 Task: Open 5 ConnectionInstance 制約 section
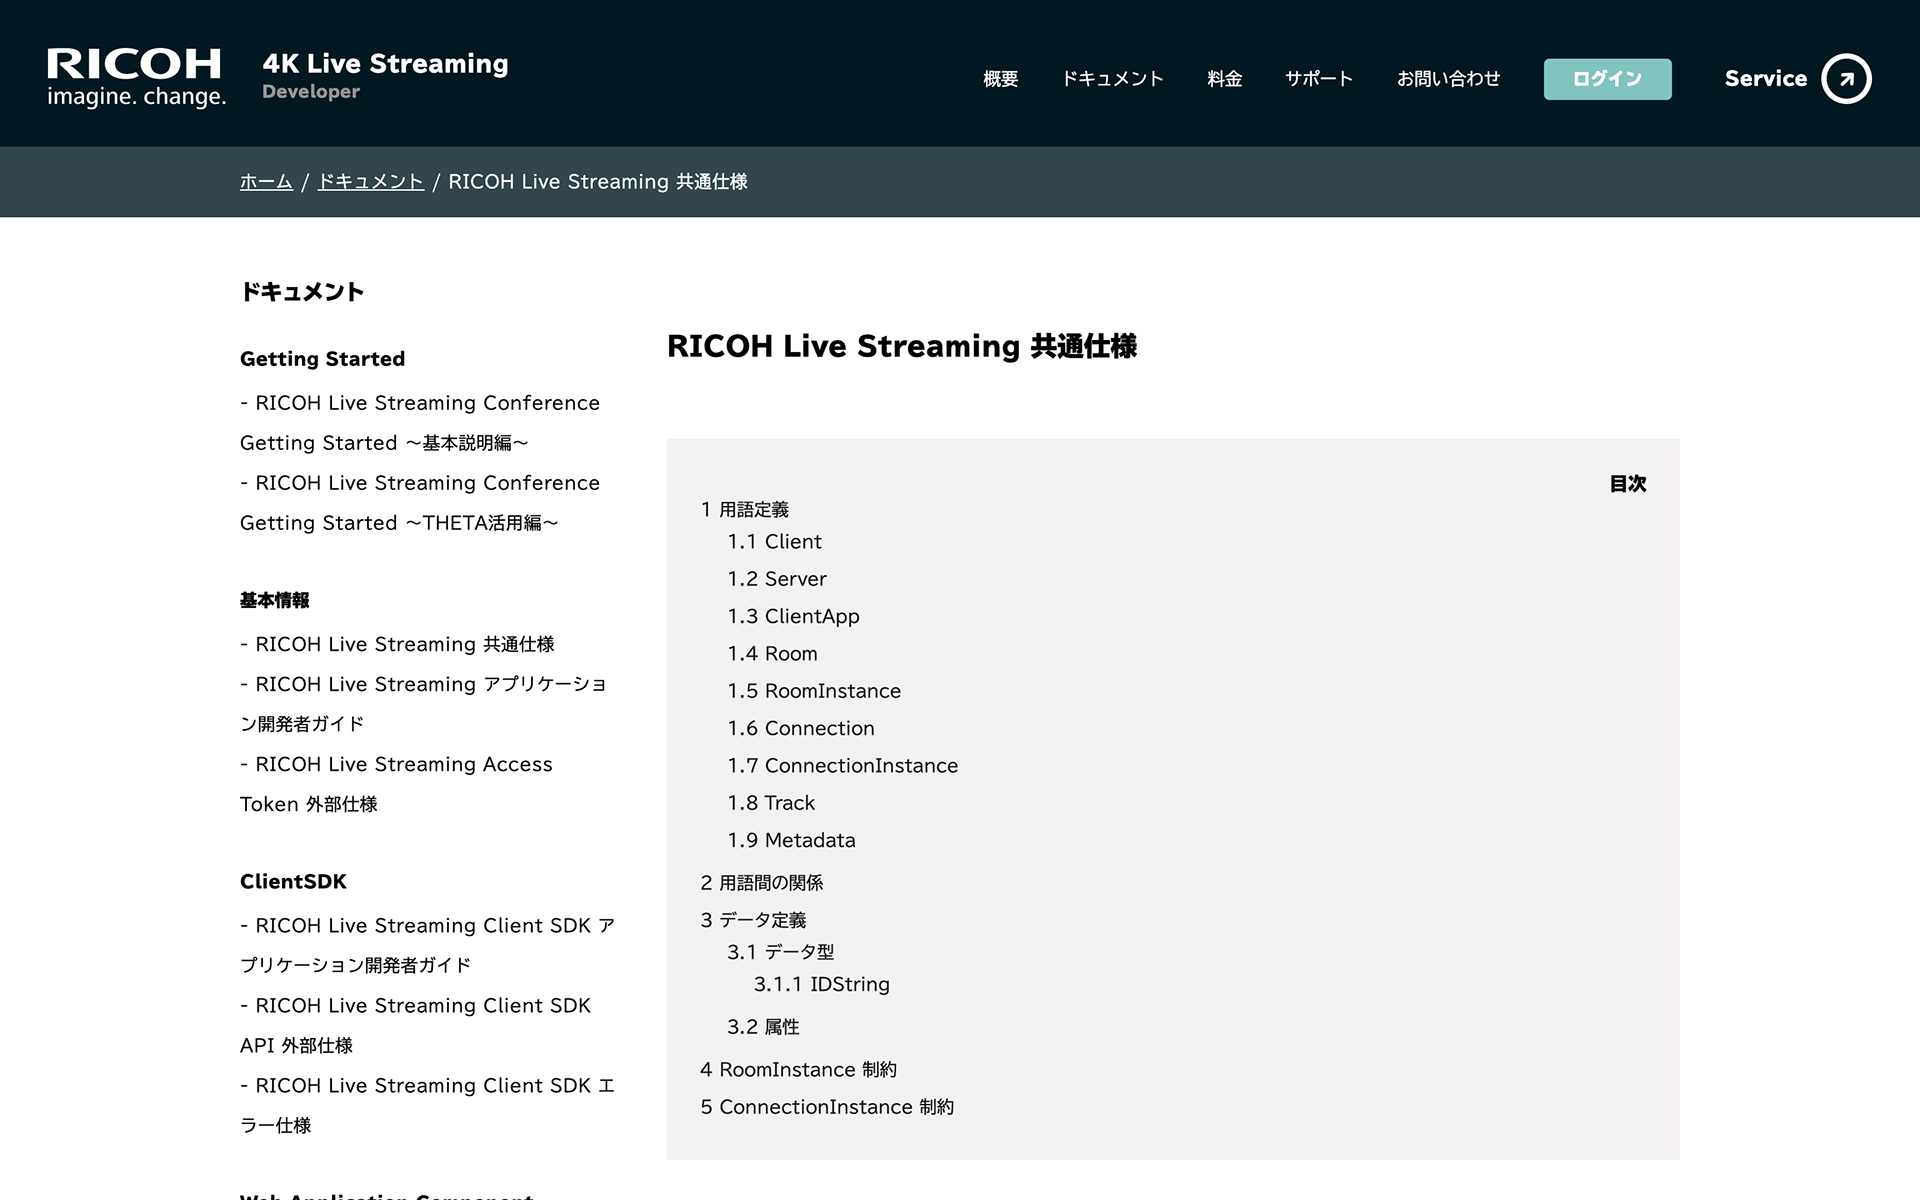[x=827, y=1107]
